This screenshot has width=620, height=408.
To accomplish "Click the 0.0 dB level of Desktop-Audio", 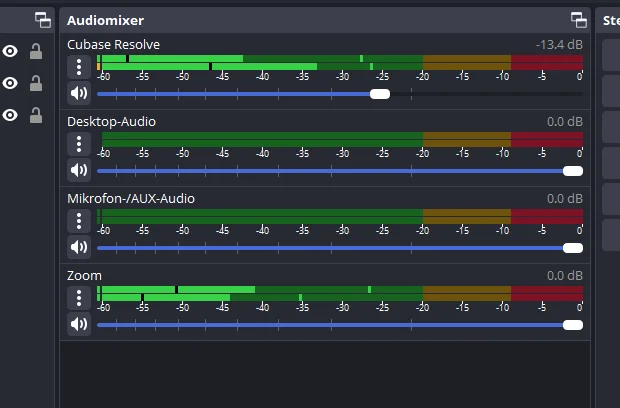I will (x=565, y=122).
